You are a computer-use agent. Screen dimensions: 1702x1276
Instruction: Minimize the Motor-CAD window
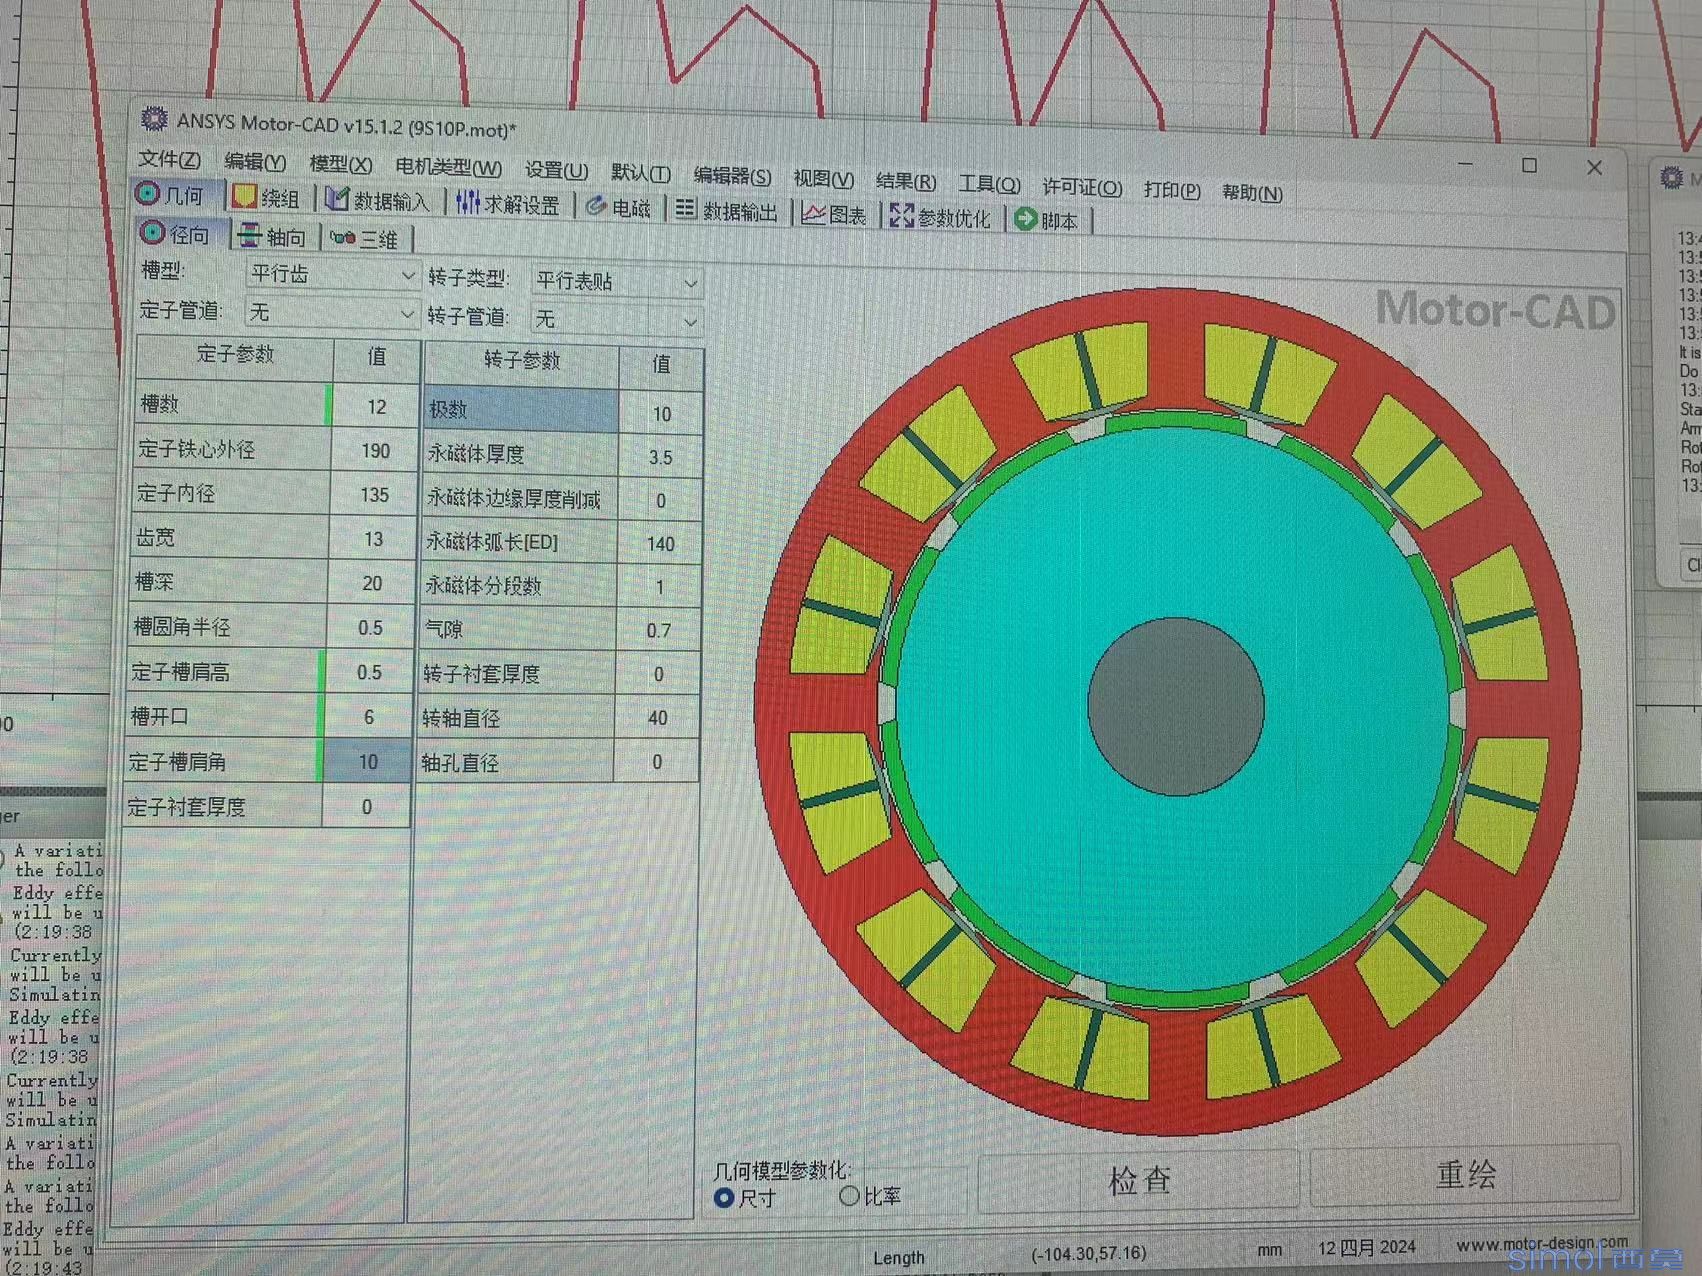click(x=1466, y=163)
